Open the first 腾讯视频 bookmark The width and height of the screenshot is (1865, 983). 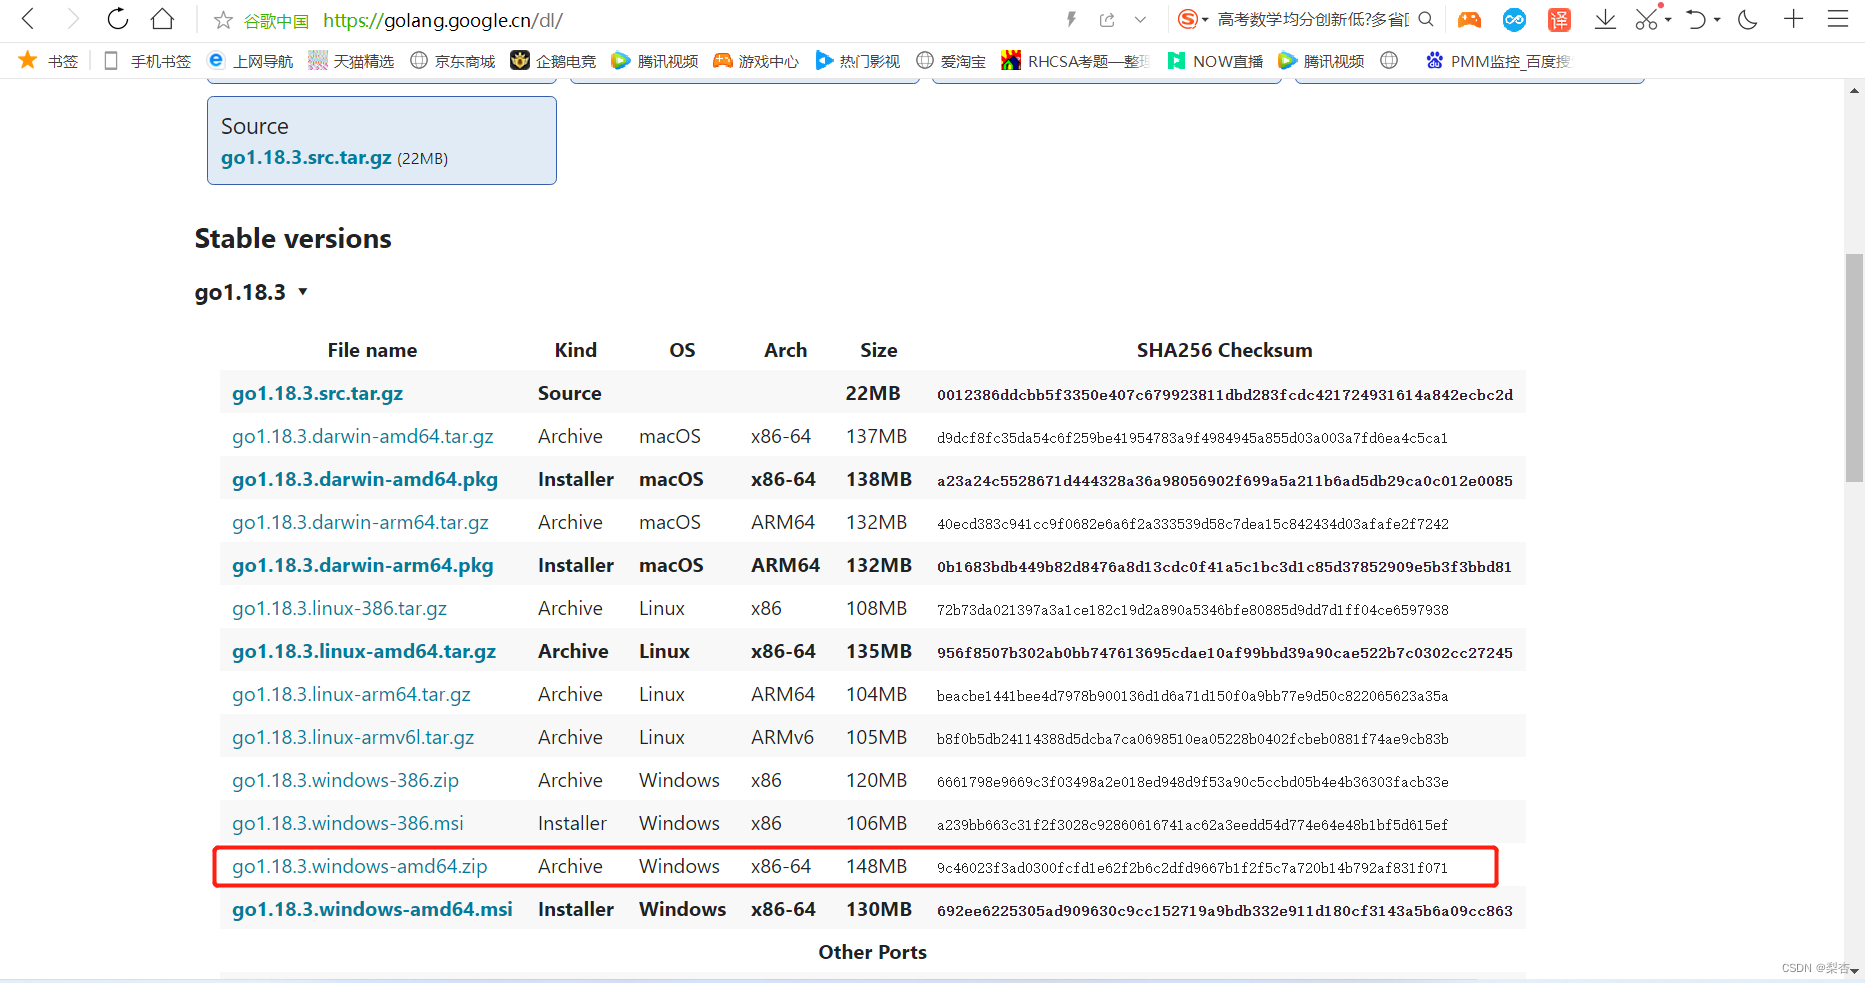655,61
